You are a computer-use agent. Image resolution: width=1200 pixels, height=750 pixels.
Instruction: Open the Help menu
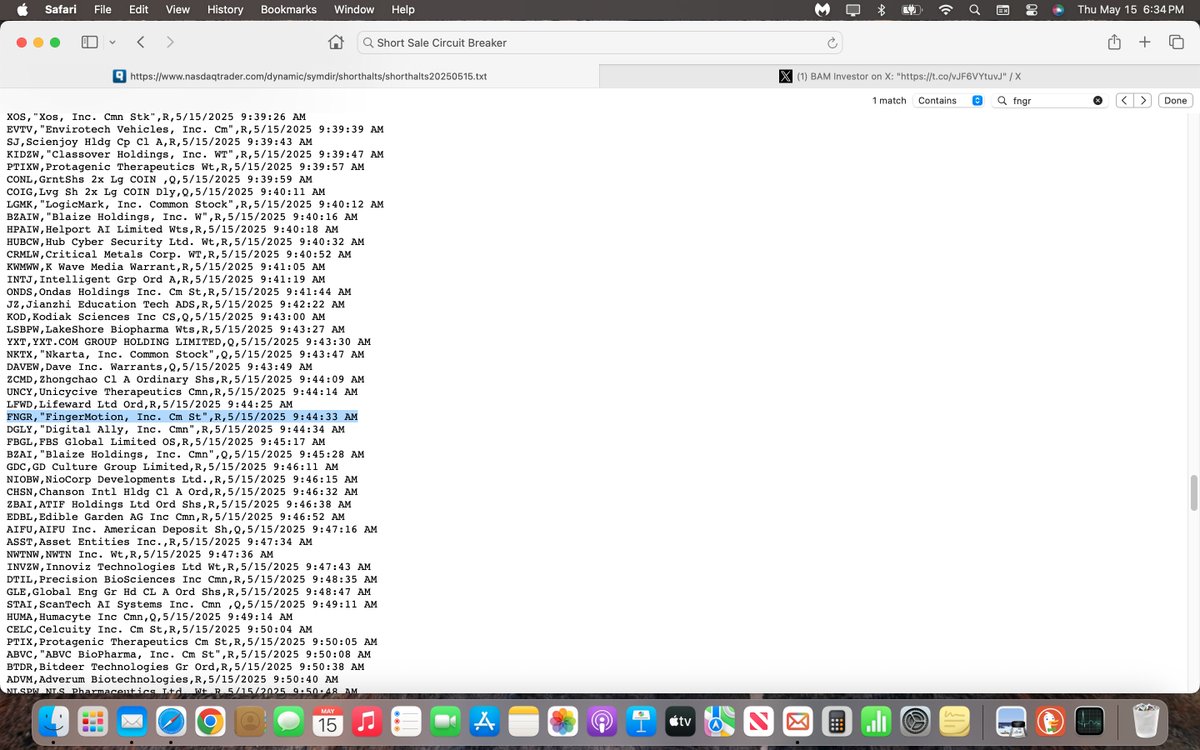pyautogui.click(x=403, y=9)
